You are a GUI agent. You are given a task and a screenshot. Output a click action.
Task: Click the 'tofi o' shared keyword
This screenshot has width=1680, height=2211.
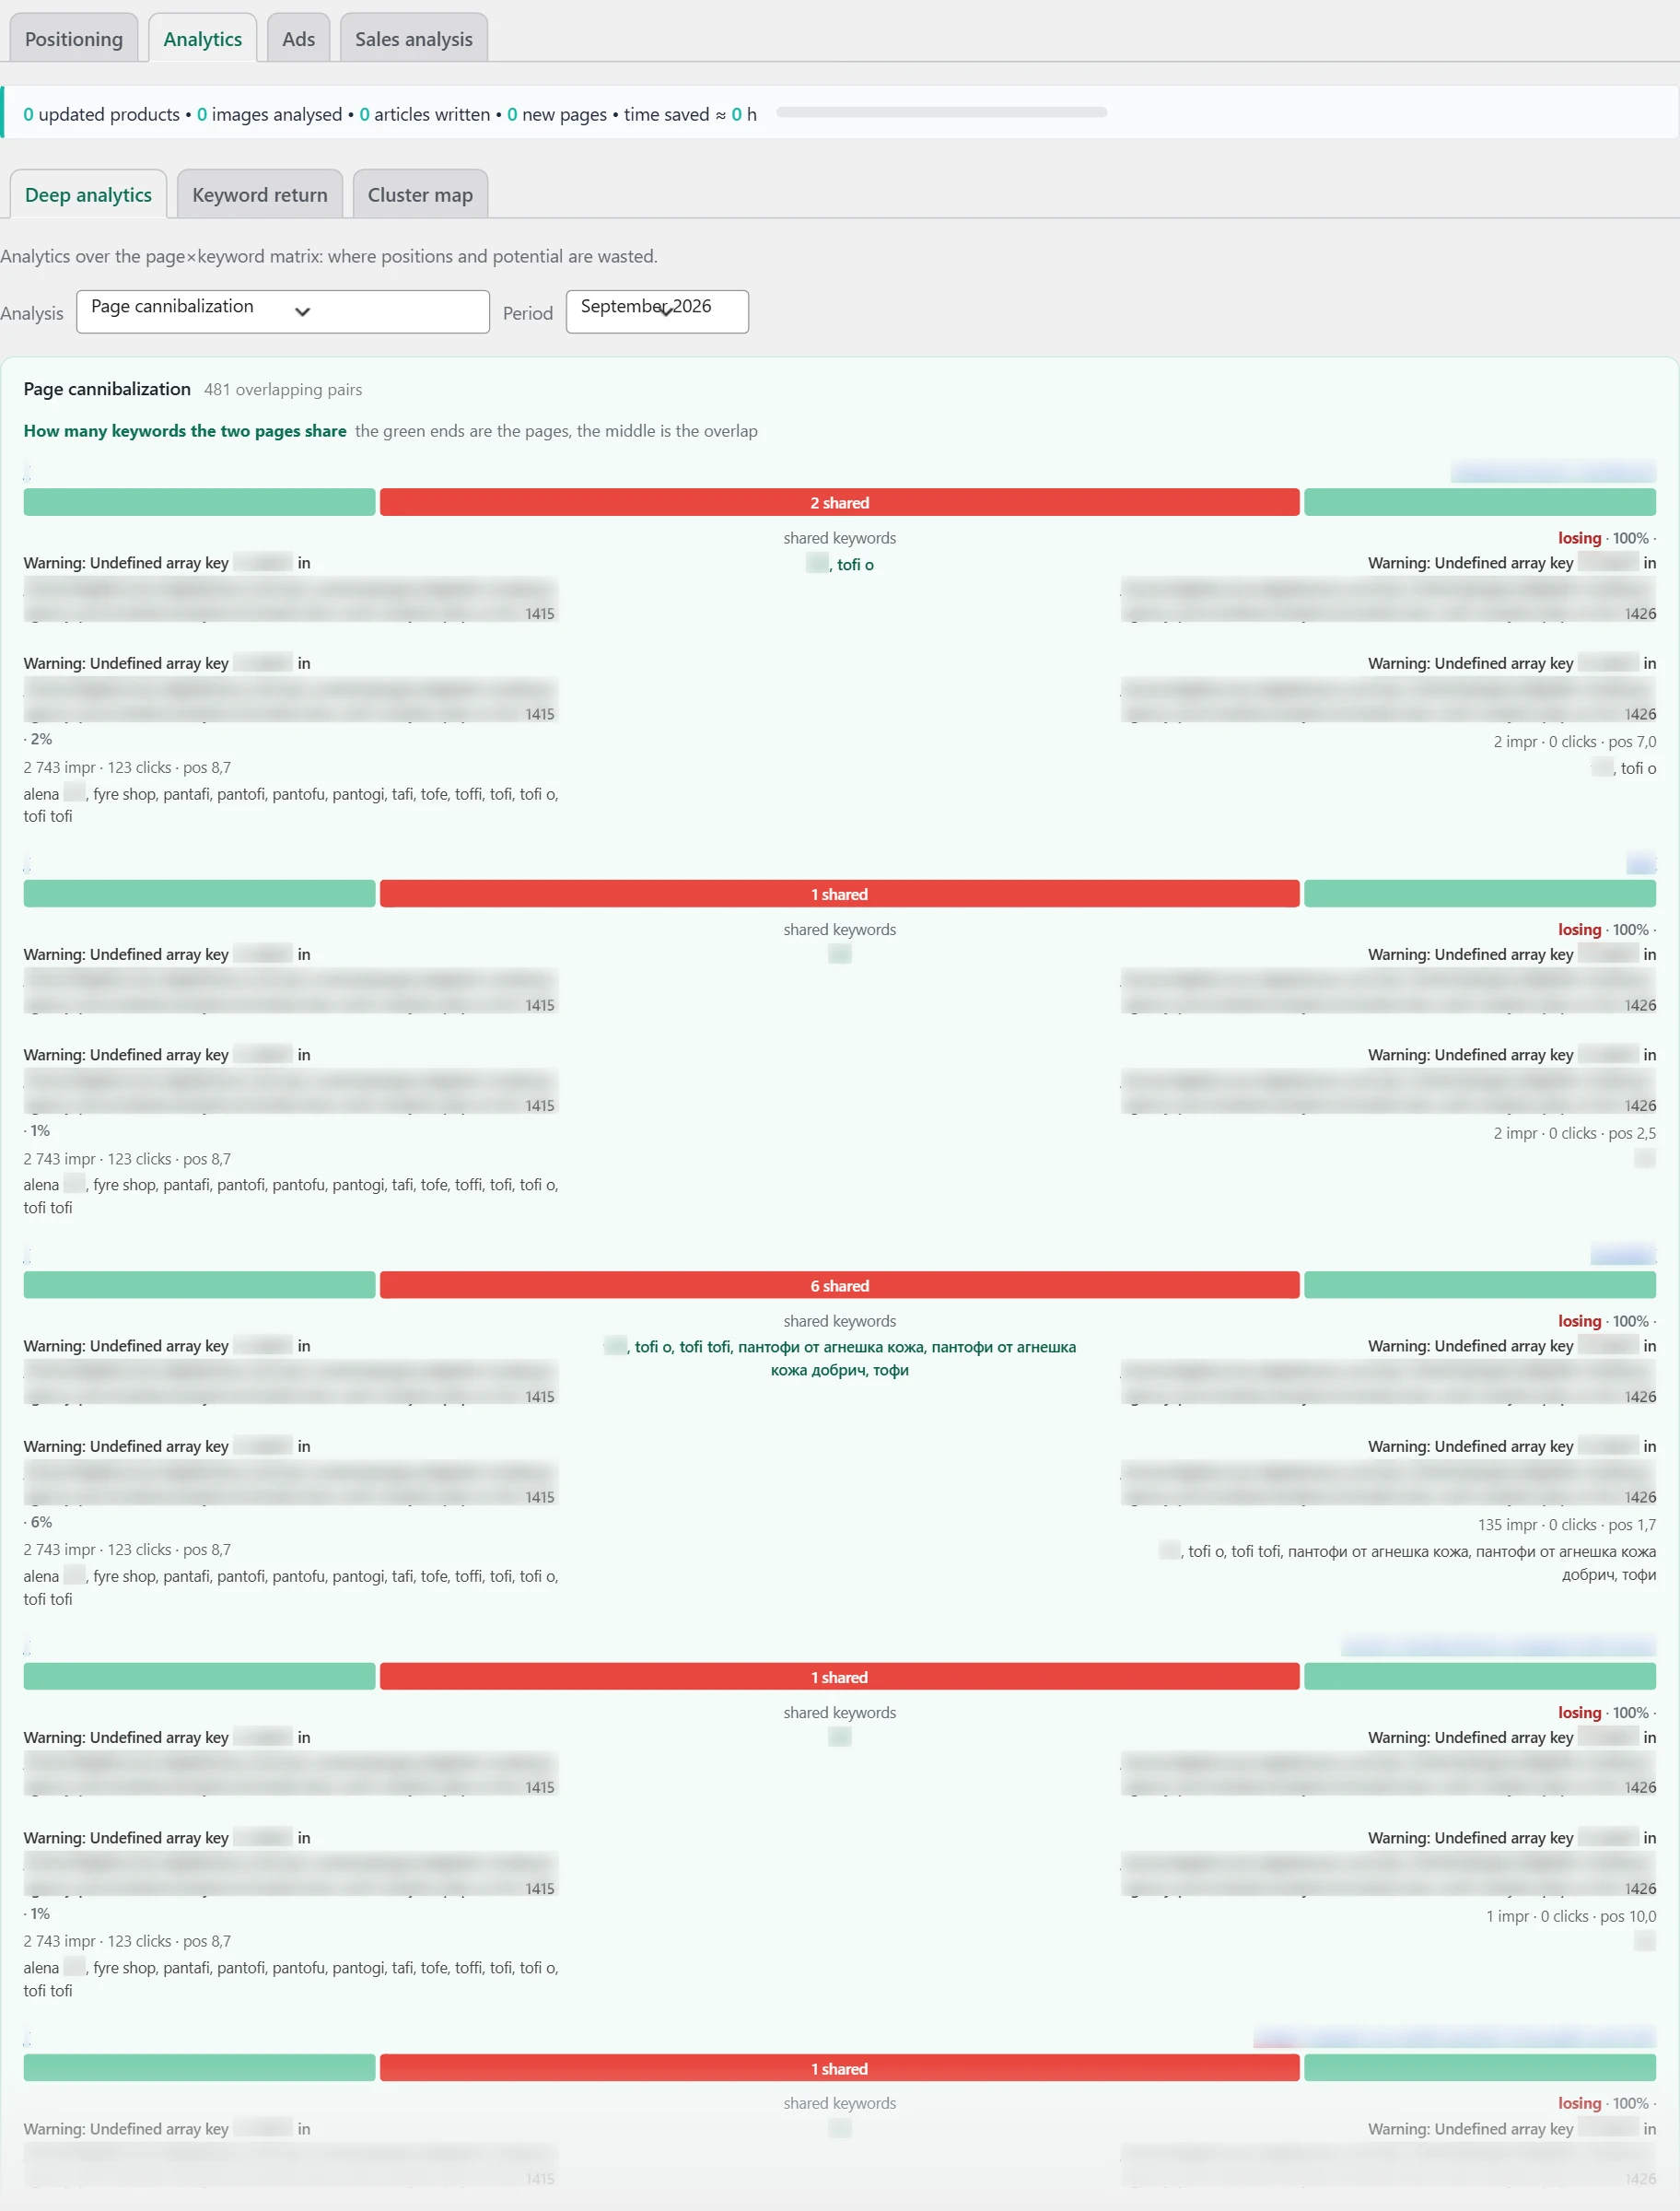tap(855, 564)
